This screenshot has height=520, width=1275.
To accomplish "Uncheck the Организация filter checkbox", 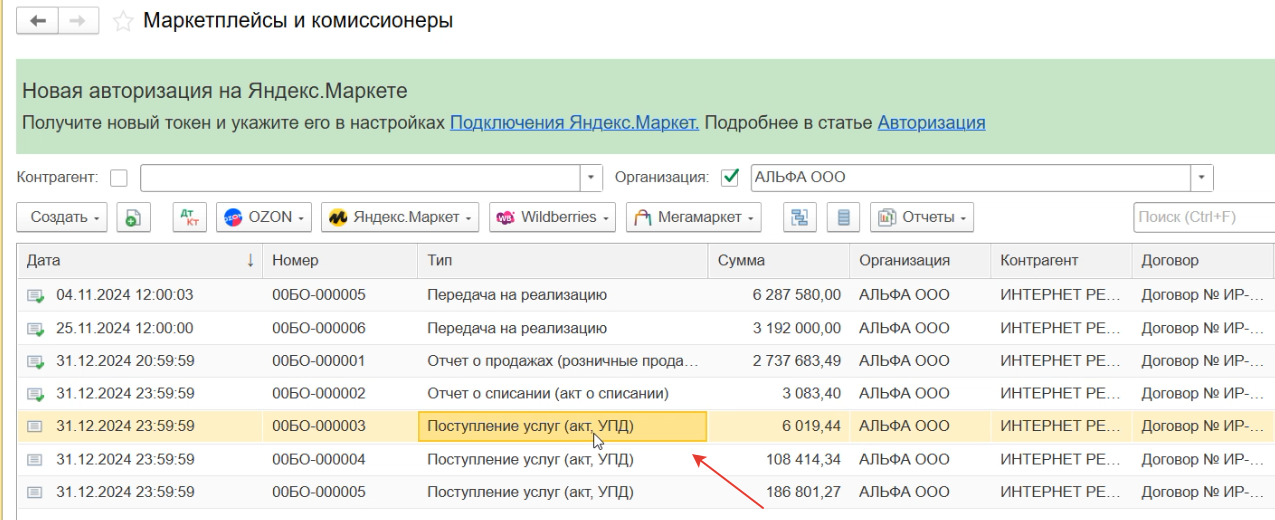I will point(730,178).
